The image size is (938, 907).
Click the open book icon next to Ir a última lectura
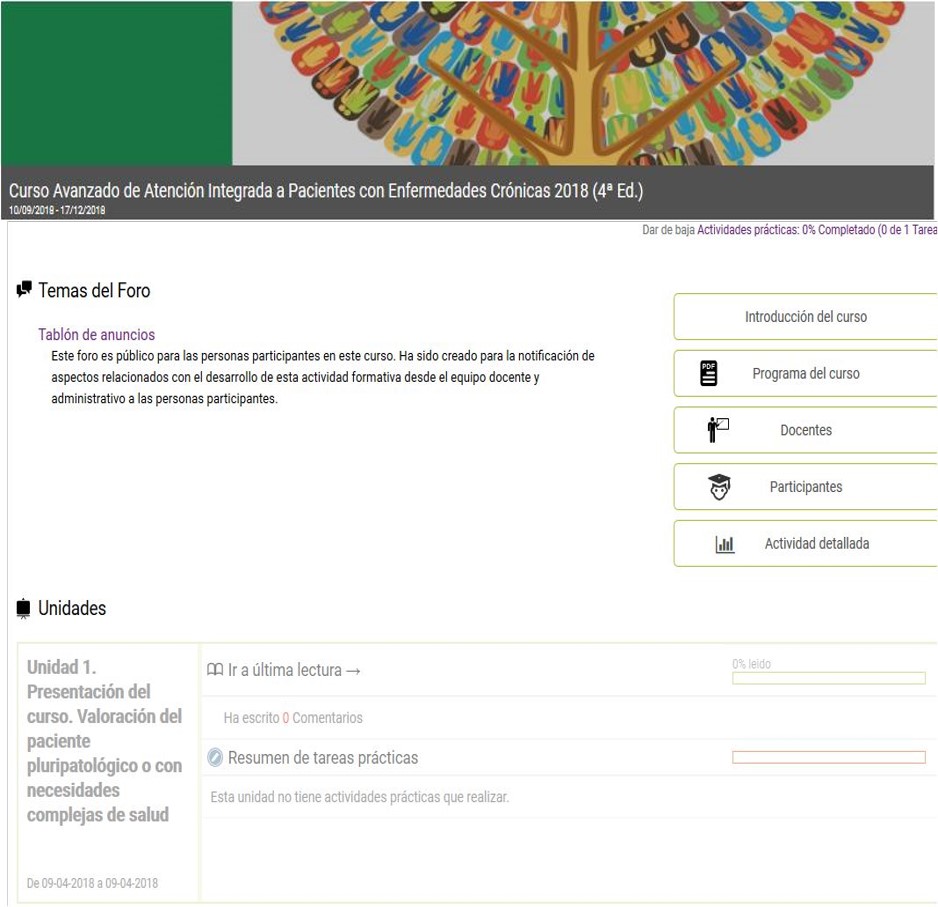[x=215, y=669]
